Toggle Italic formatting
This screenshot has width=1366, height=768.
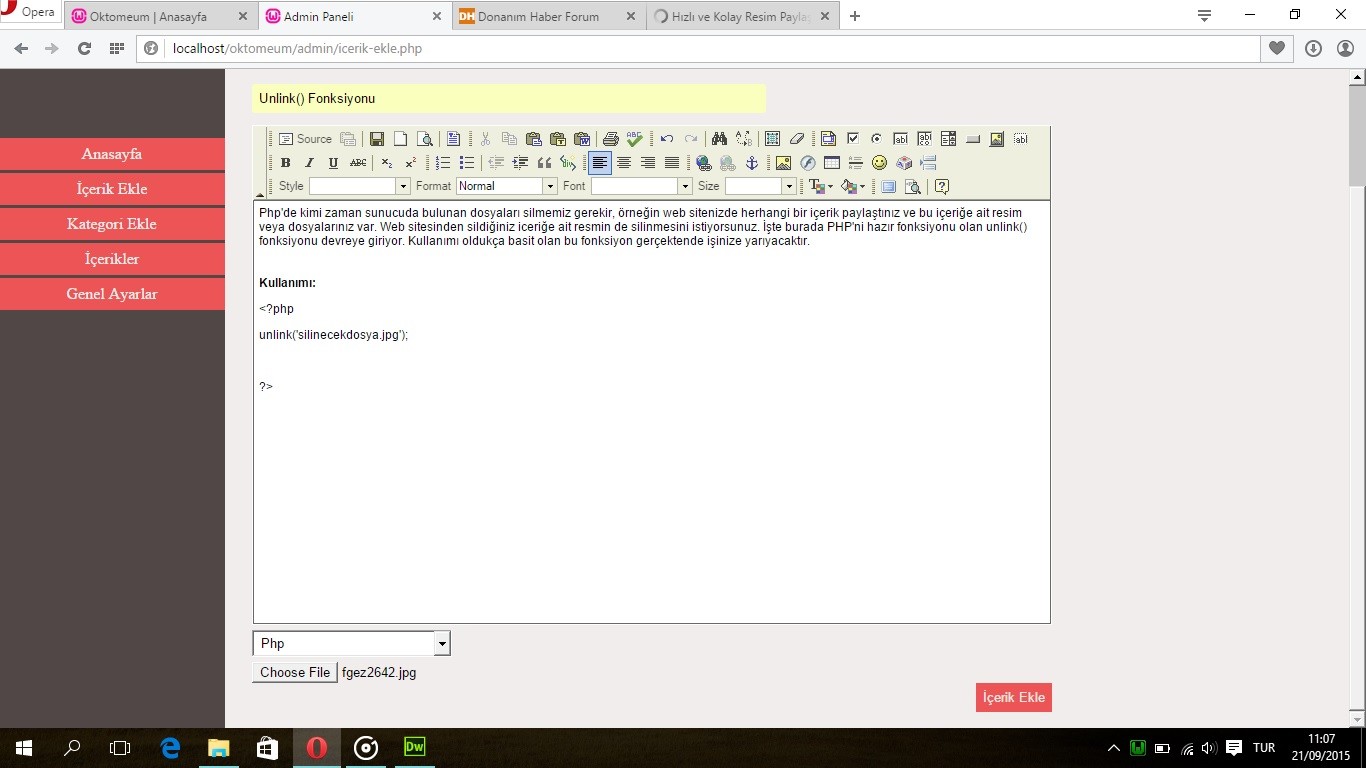(x=309, y=163)
